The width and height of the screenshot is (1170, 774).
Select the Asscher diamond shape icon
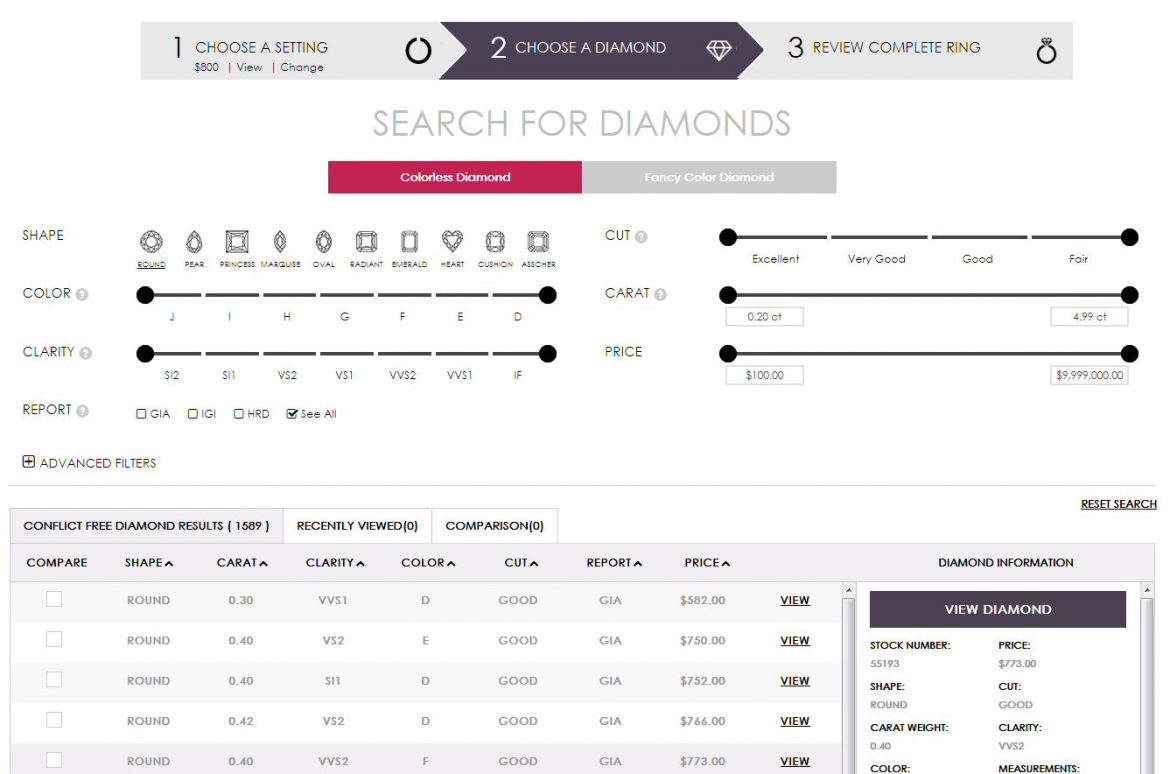click(538, 243)
